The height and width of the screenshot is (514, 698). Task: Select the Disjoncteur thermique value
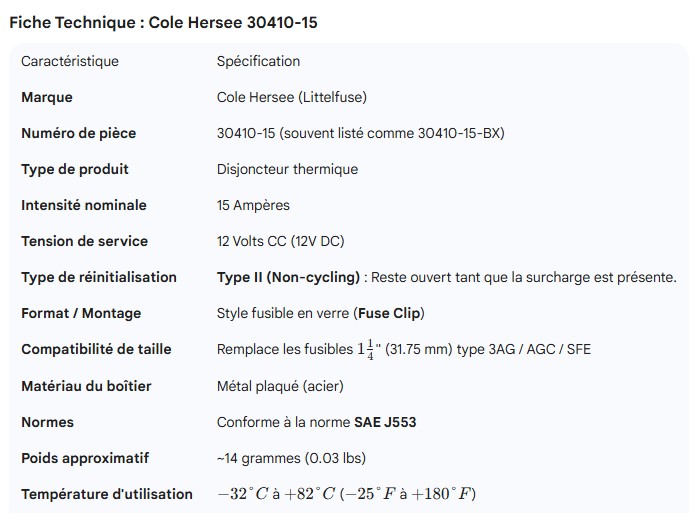(x=287, y=170)
